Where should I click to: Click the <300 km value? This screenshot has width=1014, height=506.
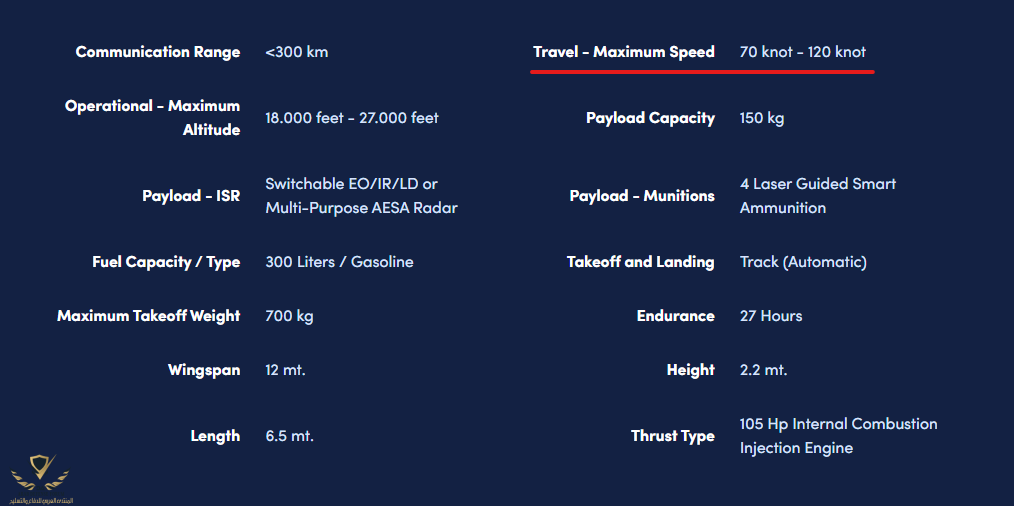[296, 52]
